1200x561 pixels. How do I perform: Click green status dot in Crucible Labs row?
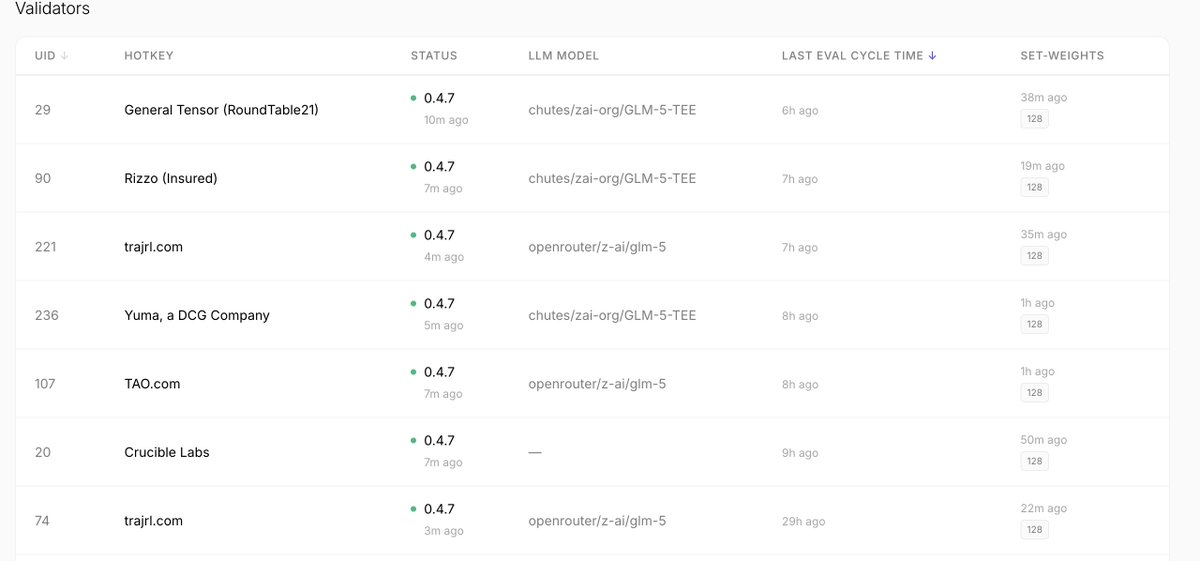[x=414, y=441]
